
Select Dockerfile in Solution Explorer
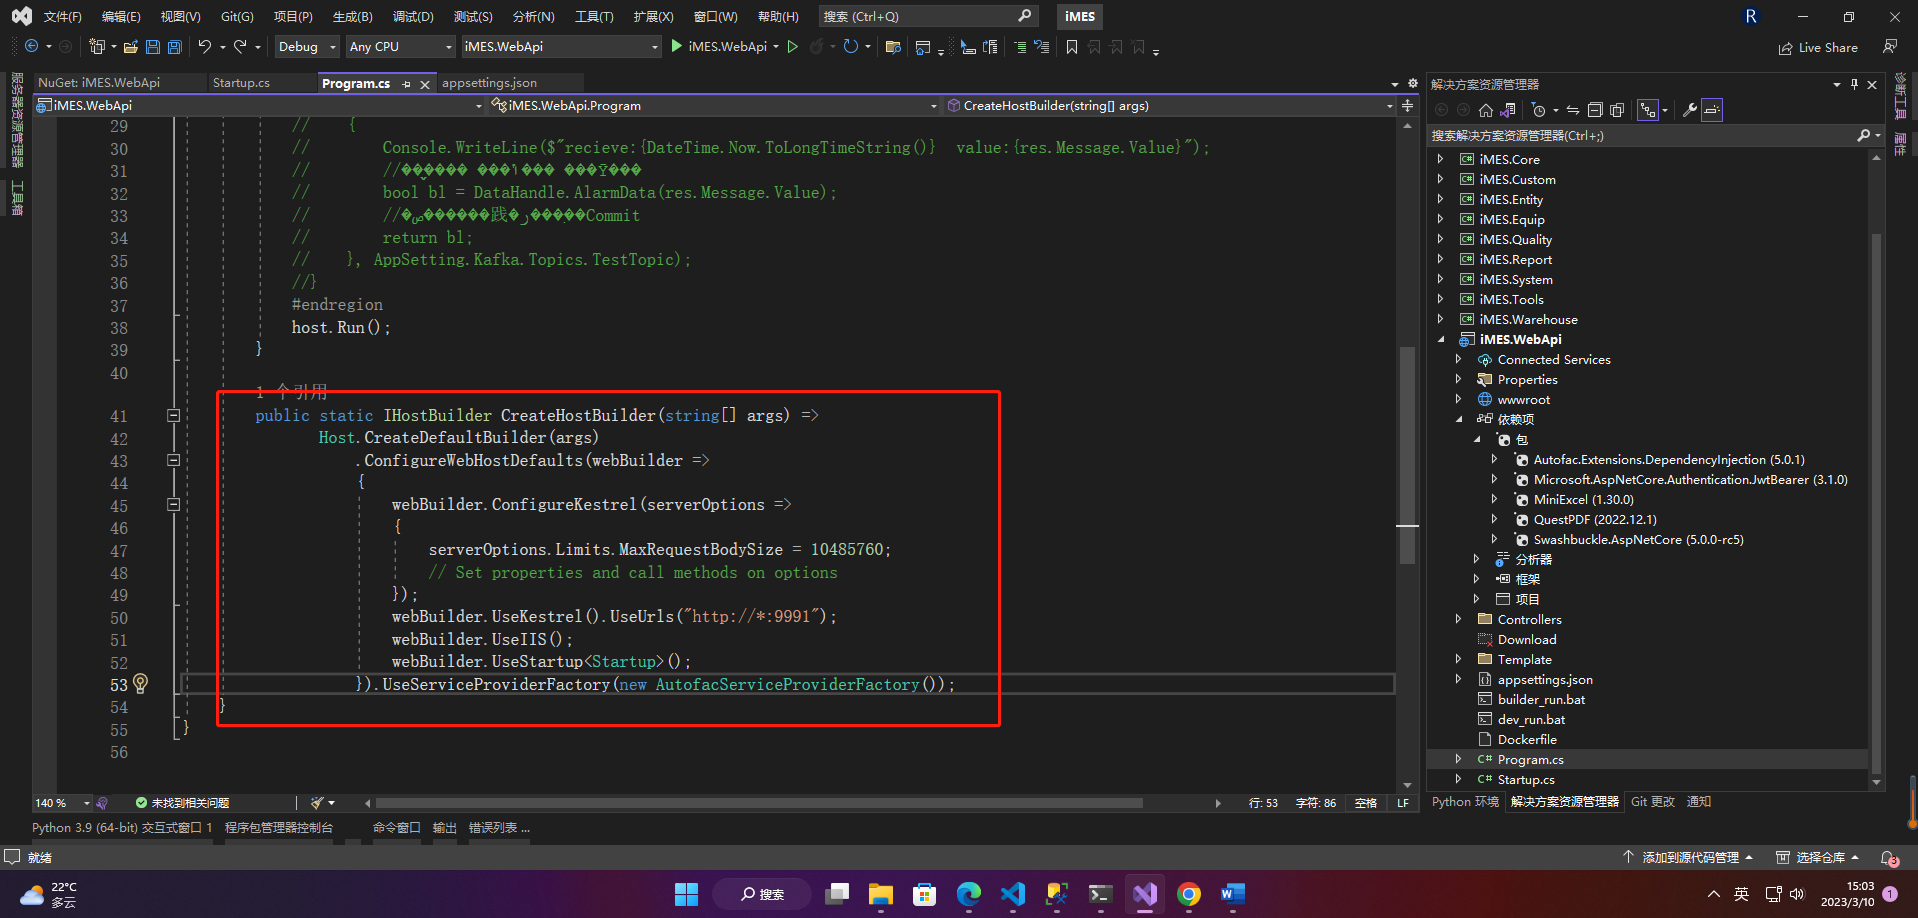click(x=1527, y=739)
